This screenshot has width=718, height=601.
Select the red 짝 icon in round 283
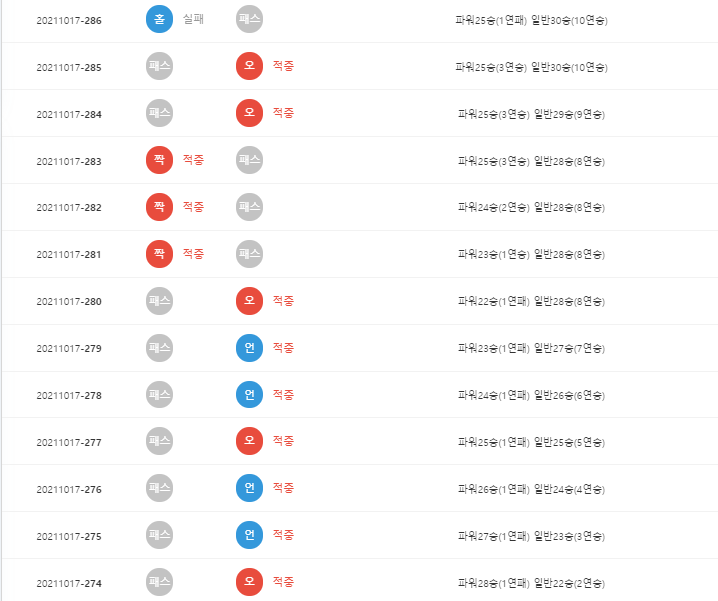coord(159,160)
